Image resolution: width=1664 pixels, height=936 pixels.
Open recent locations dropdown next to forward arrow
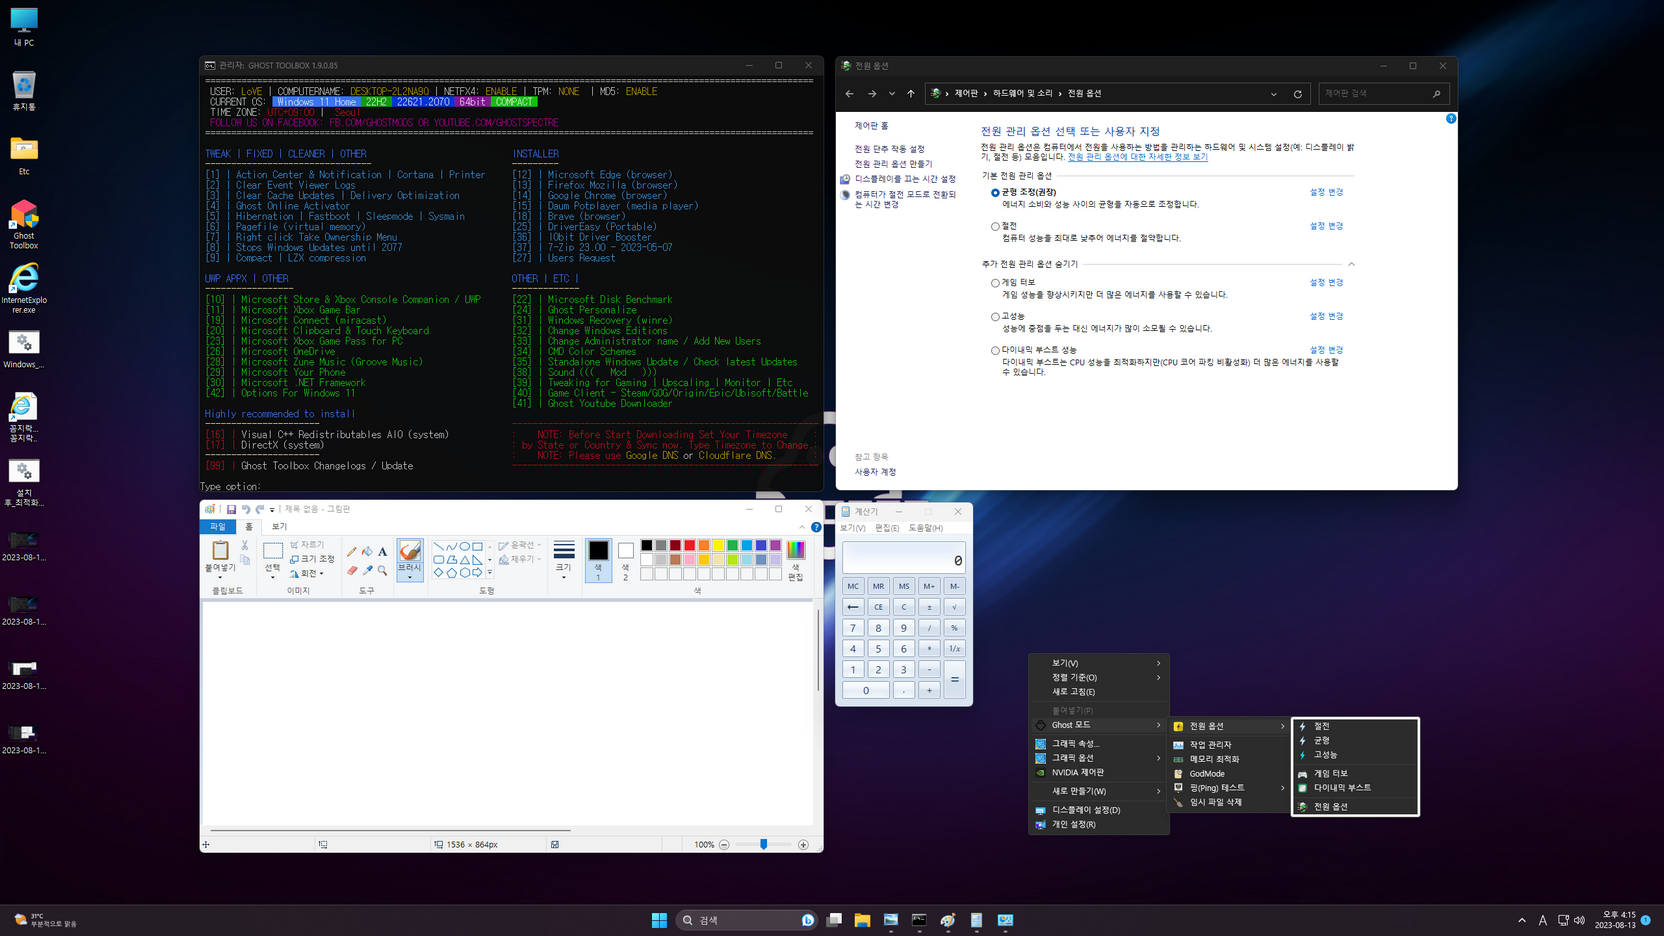pos(892,94)
